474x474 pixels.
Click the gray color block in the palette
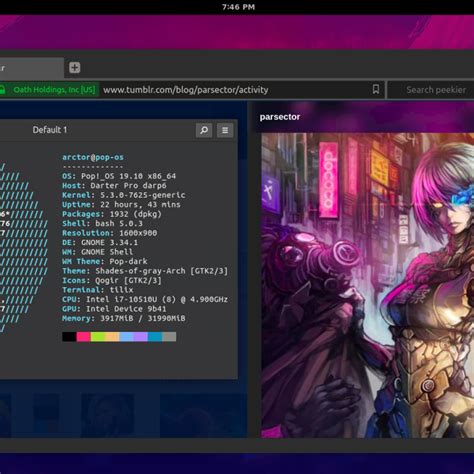[169, 337]
